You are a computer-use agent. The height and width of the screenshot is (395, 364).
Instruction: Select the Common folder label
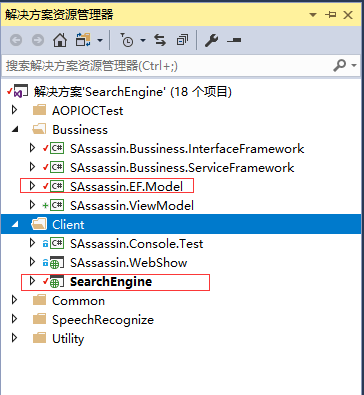(x=78, y=301)
